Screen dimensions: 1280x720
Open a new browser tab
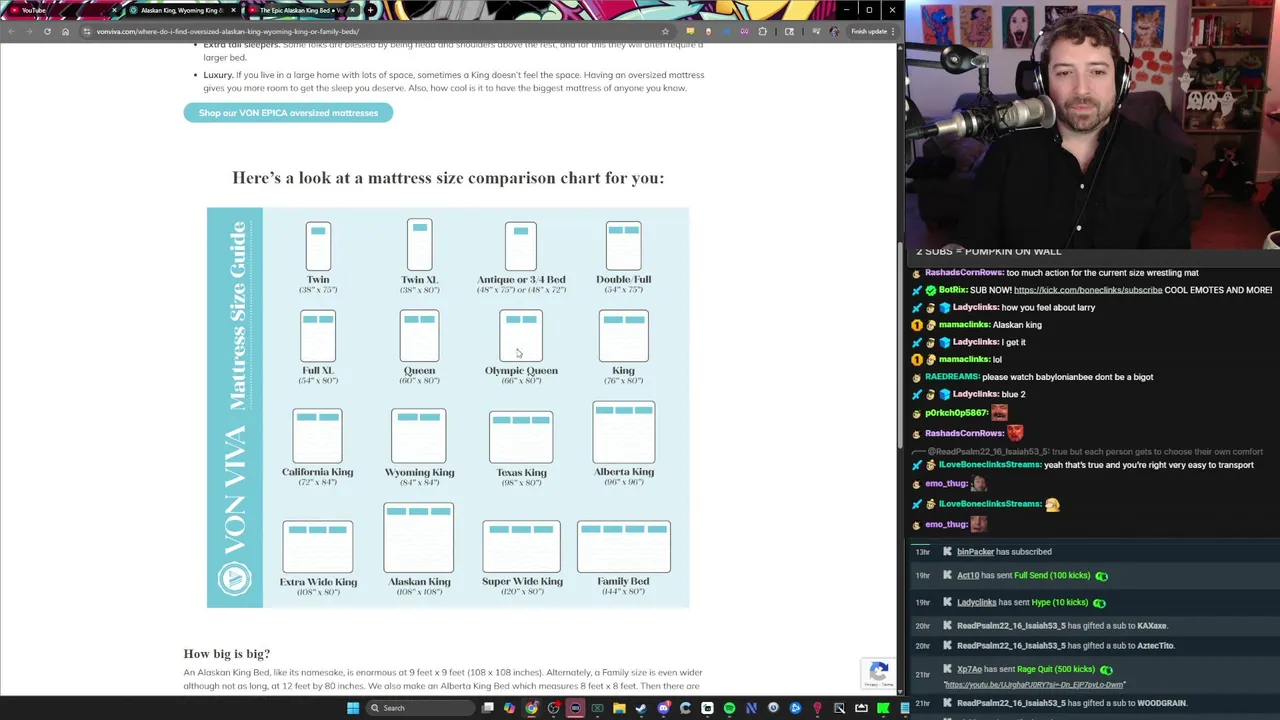(x=371, y=10)
